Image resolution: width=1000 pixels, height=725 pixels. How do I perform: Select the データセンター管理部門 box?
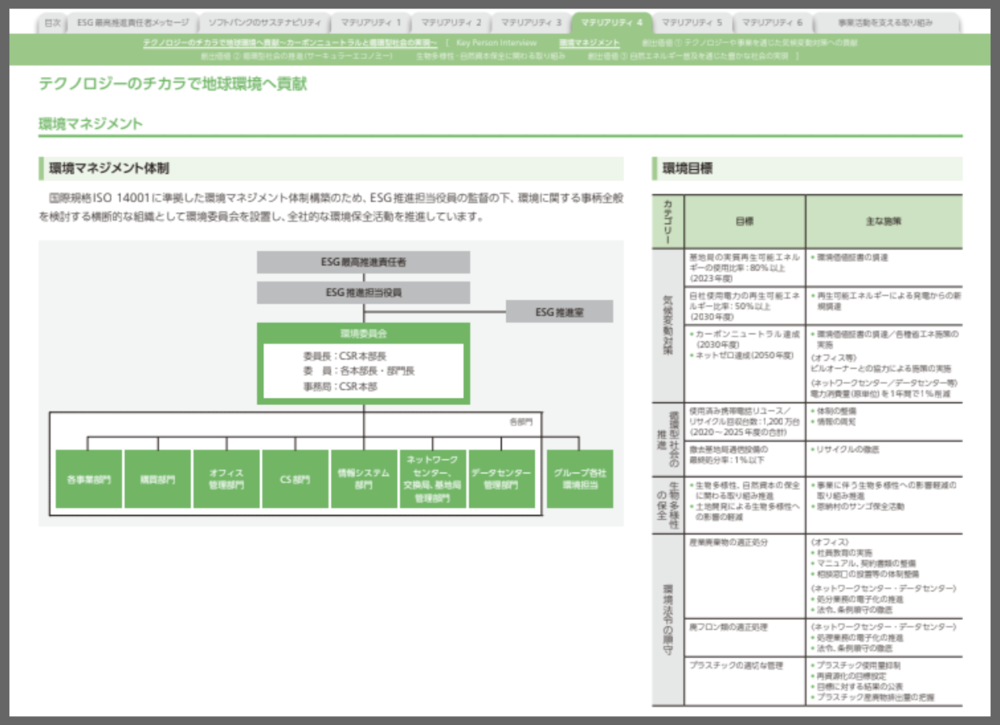[501, 479]
